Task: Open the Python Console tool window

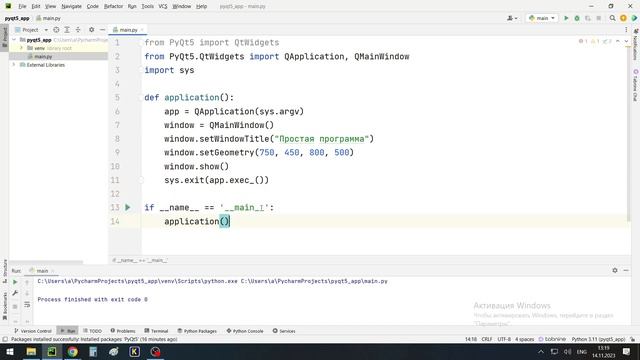Action: click(x=245, y=331)
